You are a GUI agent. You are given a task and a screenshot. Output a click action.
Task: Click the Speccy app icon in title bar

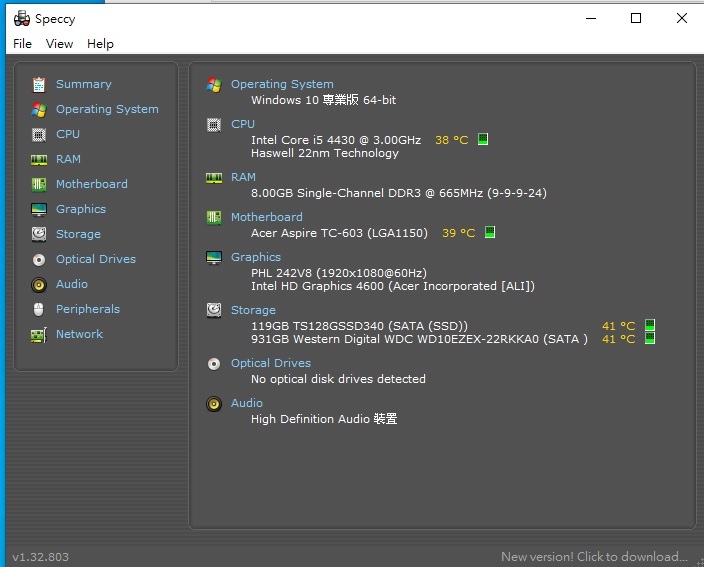coord(22,18)
